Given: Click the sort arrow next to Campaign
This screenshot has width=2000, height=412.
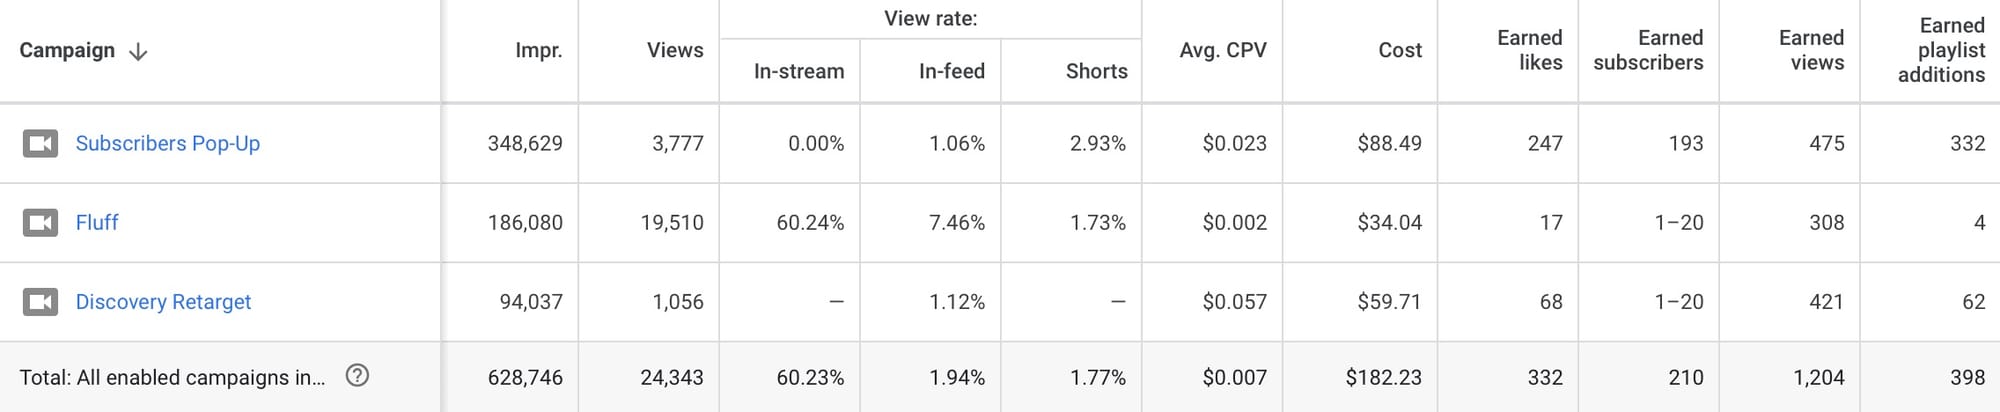Looking at the screenshot, I should (139, 51).
